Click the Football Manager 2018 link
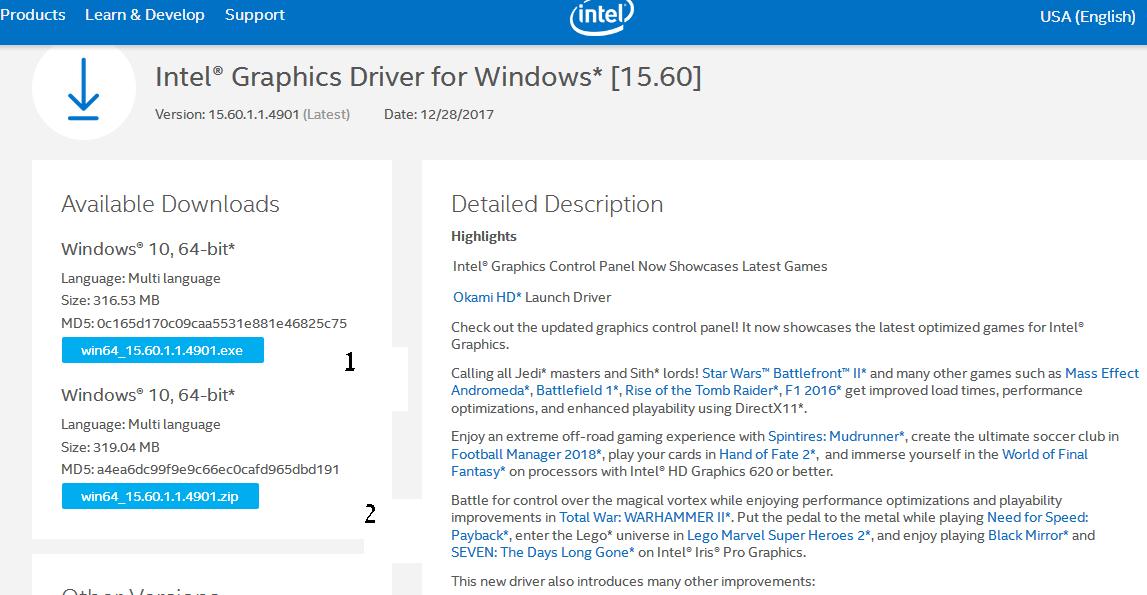This screenshot has height=595, width=1147. (526, 454)
